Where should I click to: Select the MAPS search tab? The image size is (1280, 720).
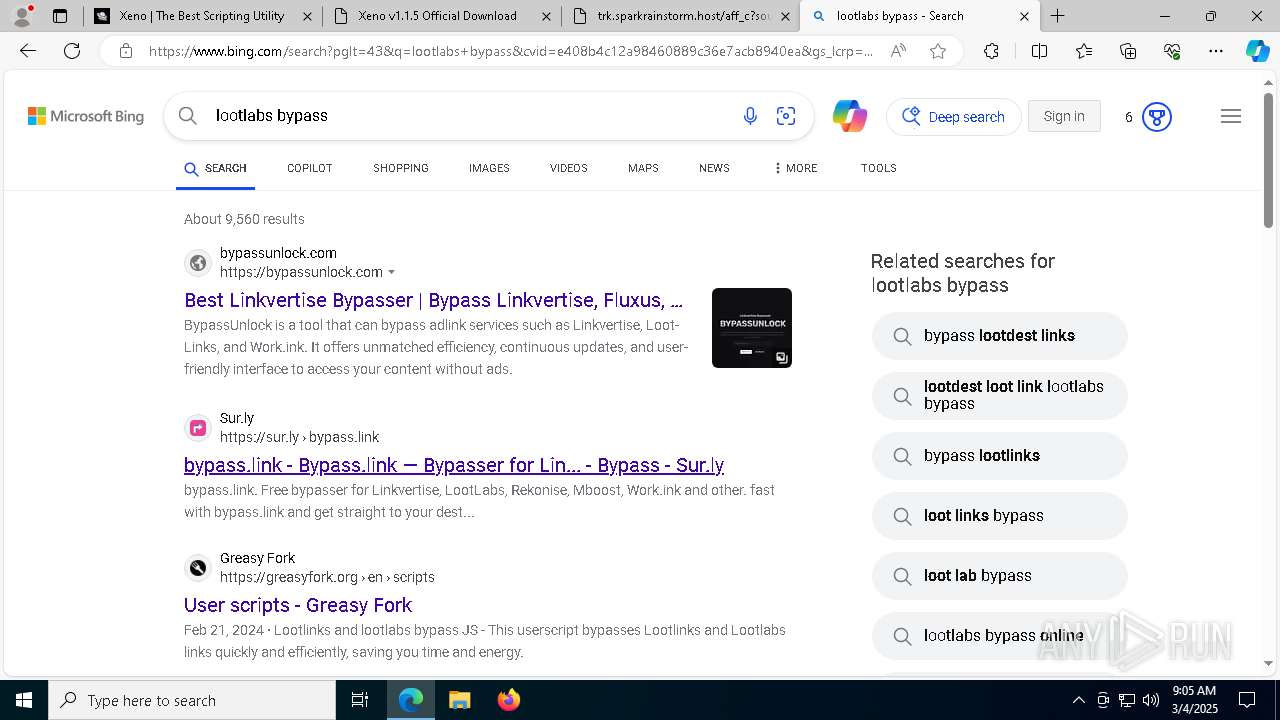pos(643,168)
